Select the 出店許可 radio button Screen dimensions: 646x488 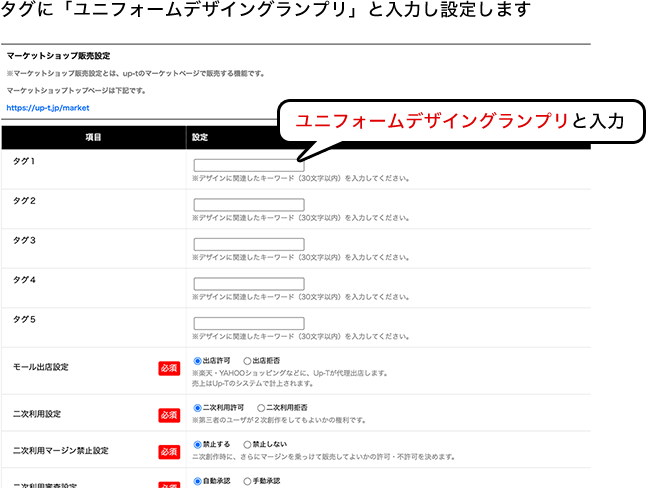(198, 360)
